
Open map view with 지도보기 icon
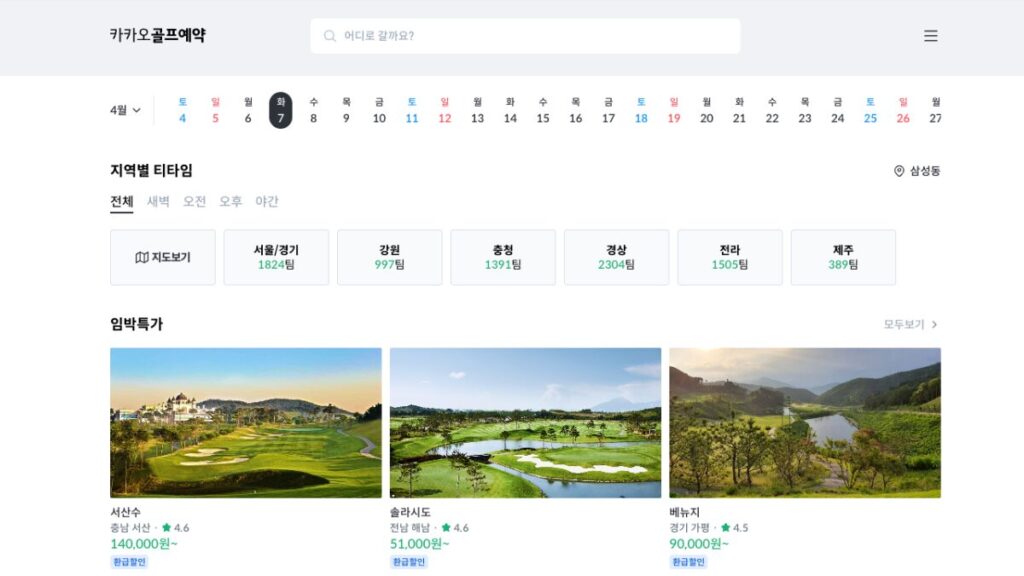click(142, 257)
